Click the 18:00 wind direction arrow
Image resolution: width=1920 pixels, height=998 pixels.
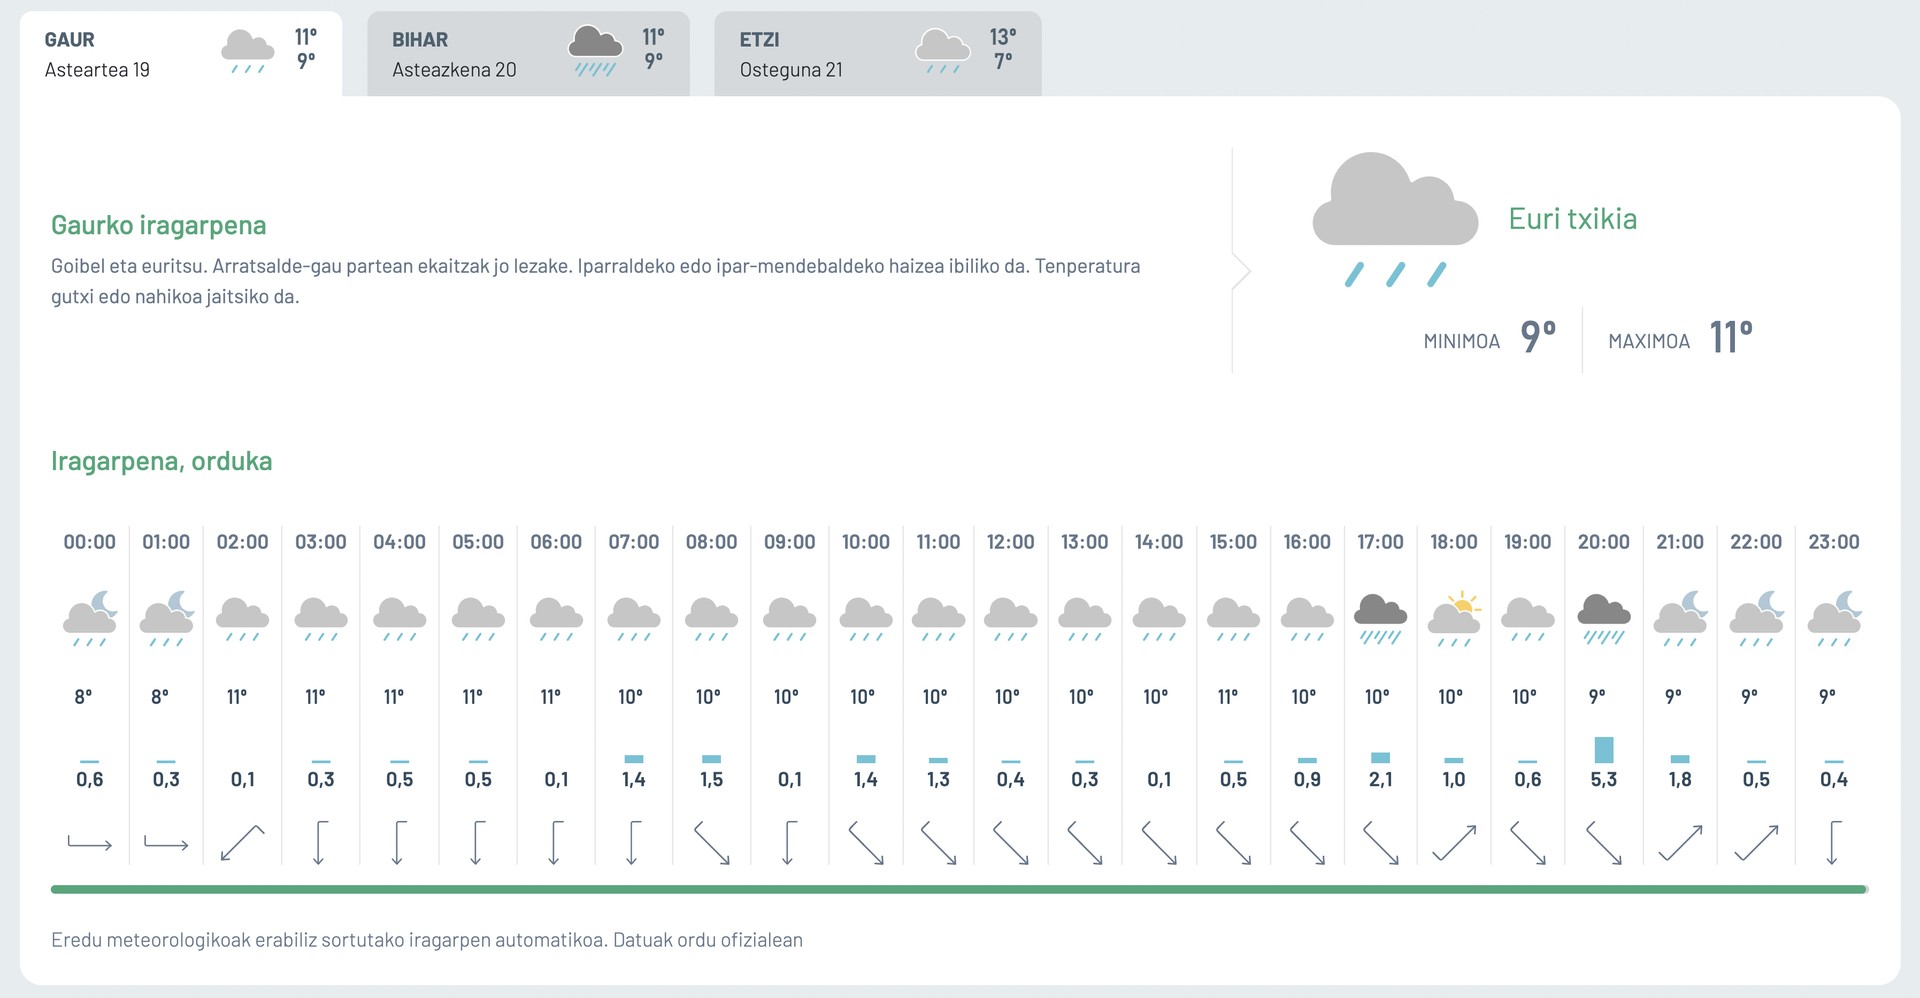(x=1454, y=843)
